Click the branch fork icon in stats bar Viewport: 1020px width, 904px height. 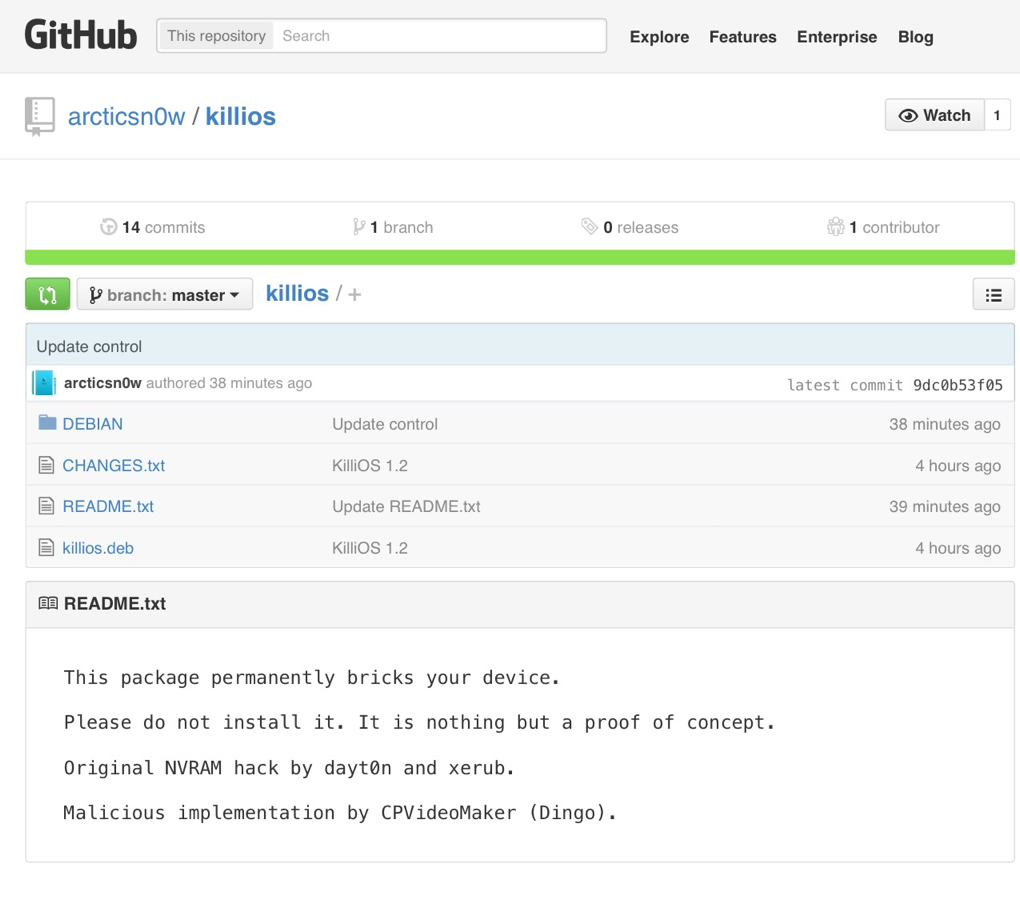pos(358,227)
